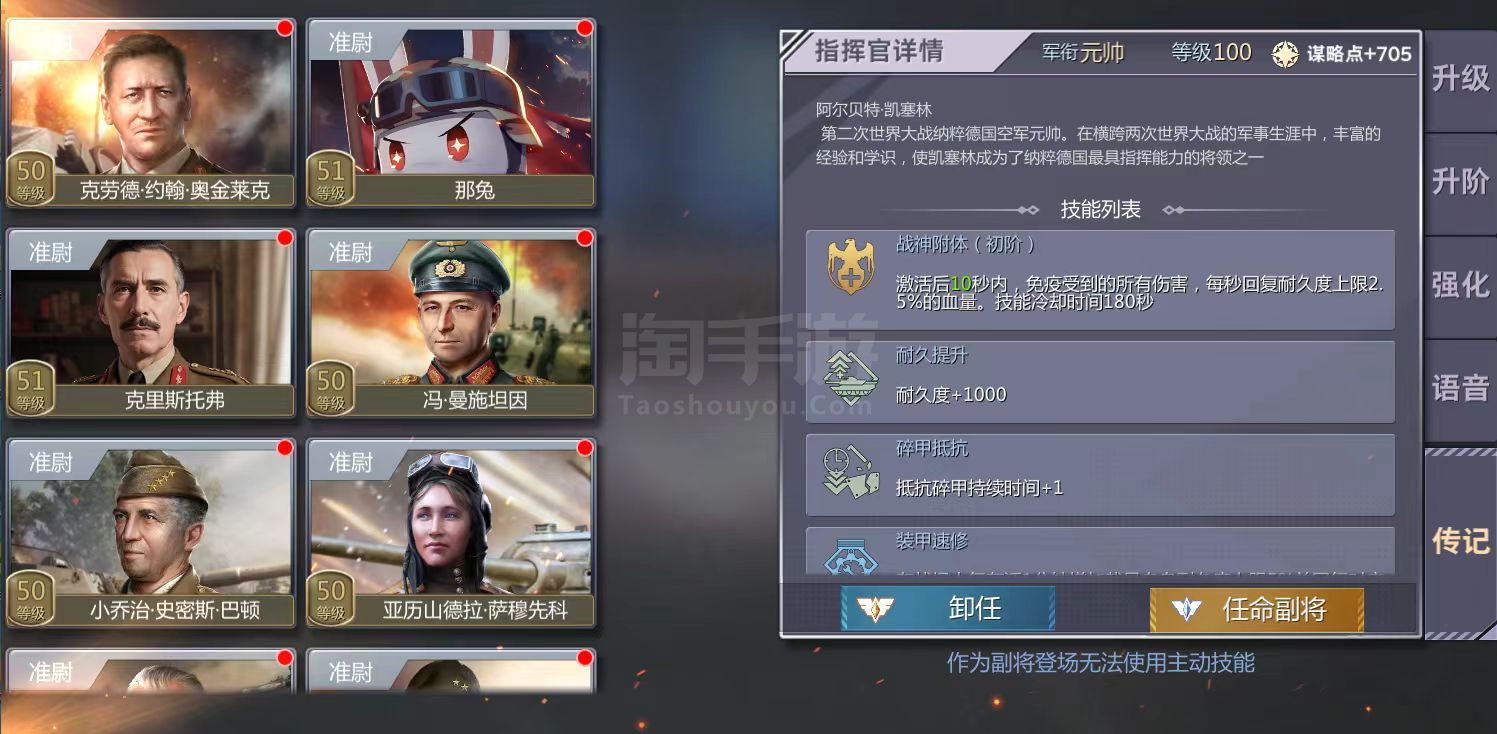Select commander 小乔治·史密斯·巴顿 card
Viewport: 1497px width, 734px height.
[151, 533]
